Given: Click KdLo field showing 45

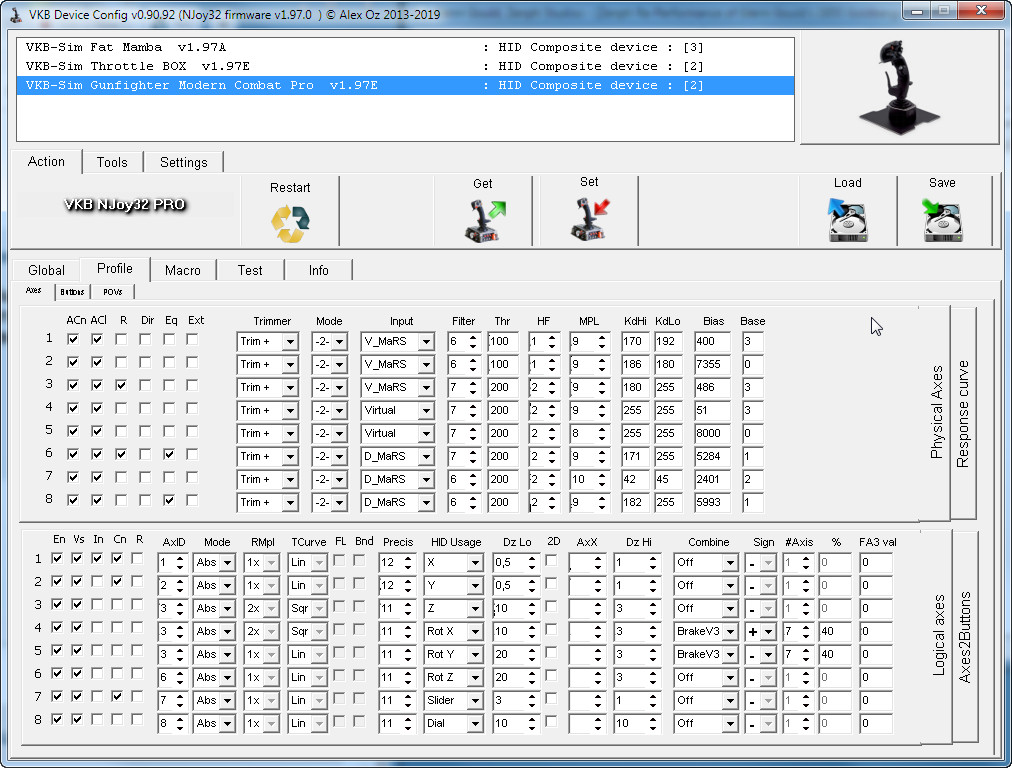Looking at the screenshot, I should point(668,480).
